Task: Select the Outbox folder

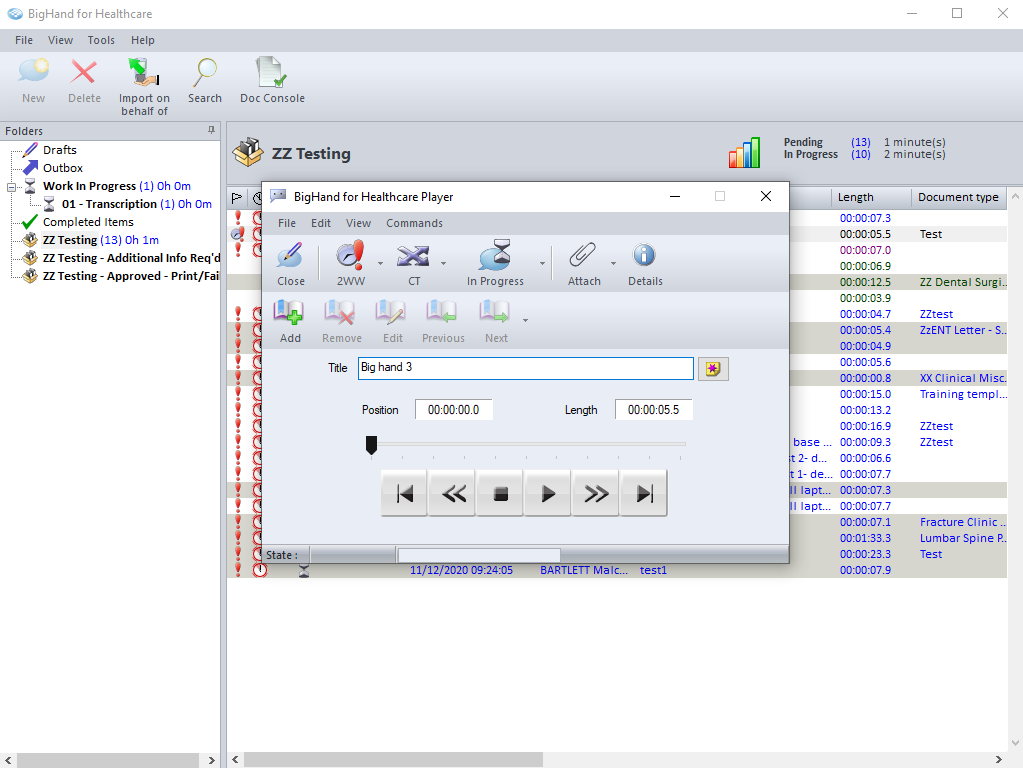Action: coord(63,168)
